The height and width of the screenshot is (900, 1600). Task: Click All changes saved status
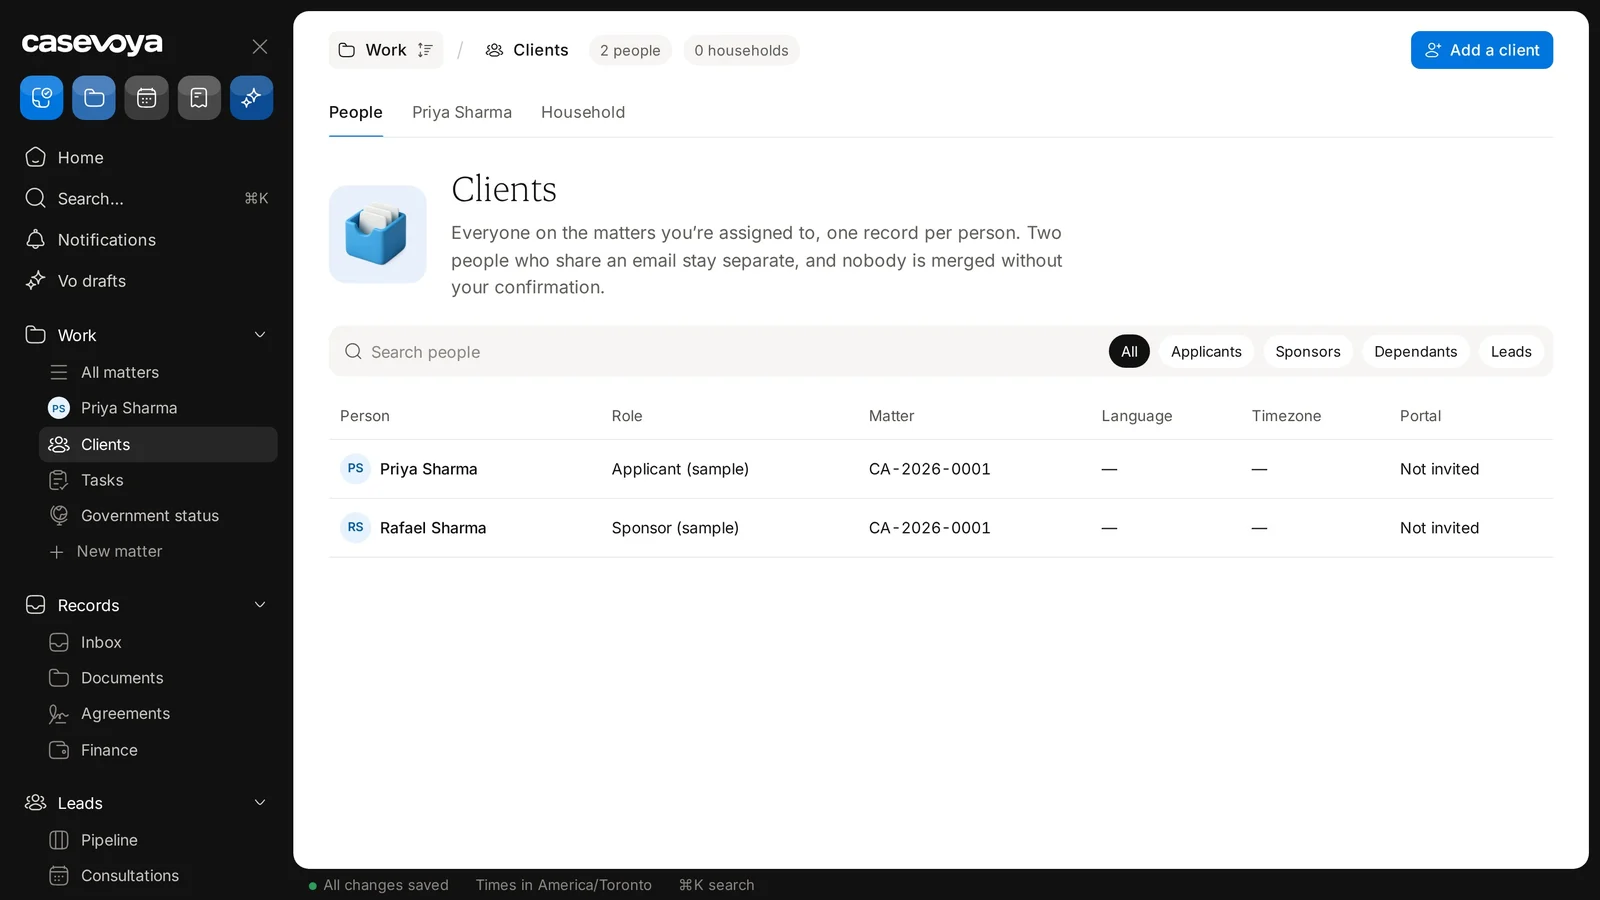[x=379, y=885]
